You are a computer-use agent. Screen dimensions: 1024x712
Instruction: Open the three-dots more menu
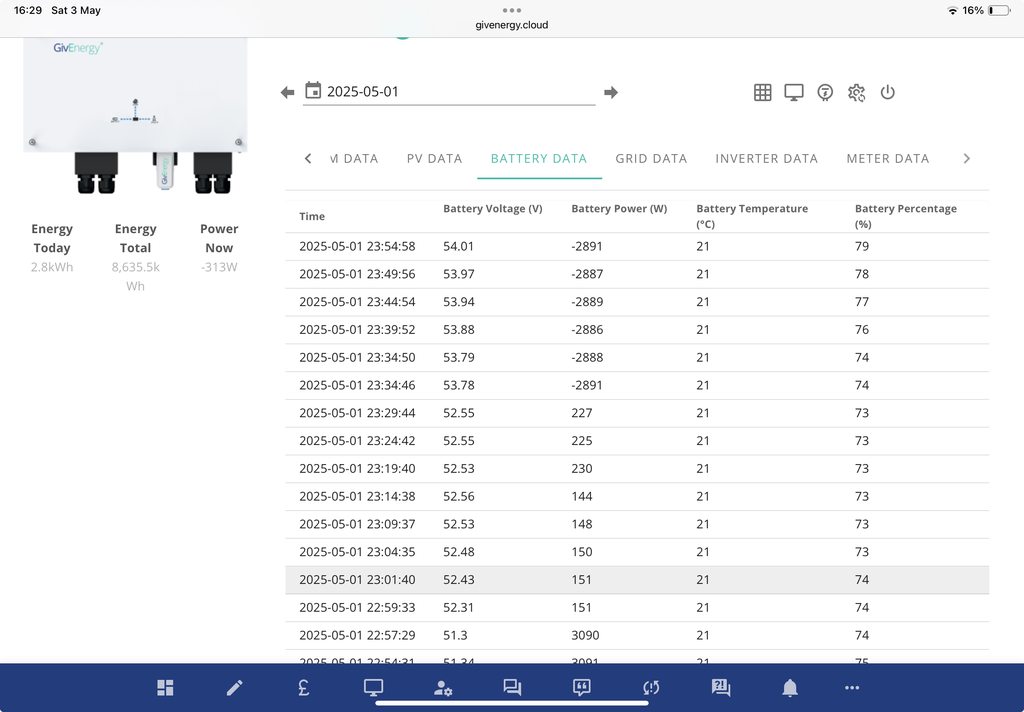852,687
